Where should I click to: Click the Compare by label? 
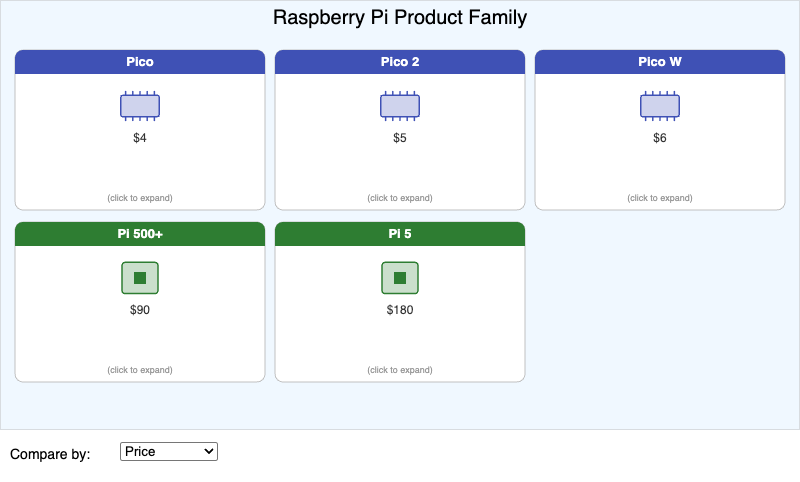point(50,454)
